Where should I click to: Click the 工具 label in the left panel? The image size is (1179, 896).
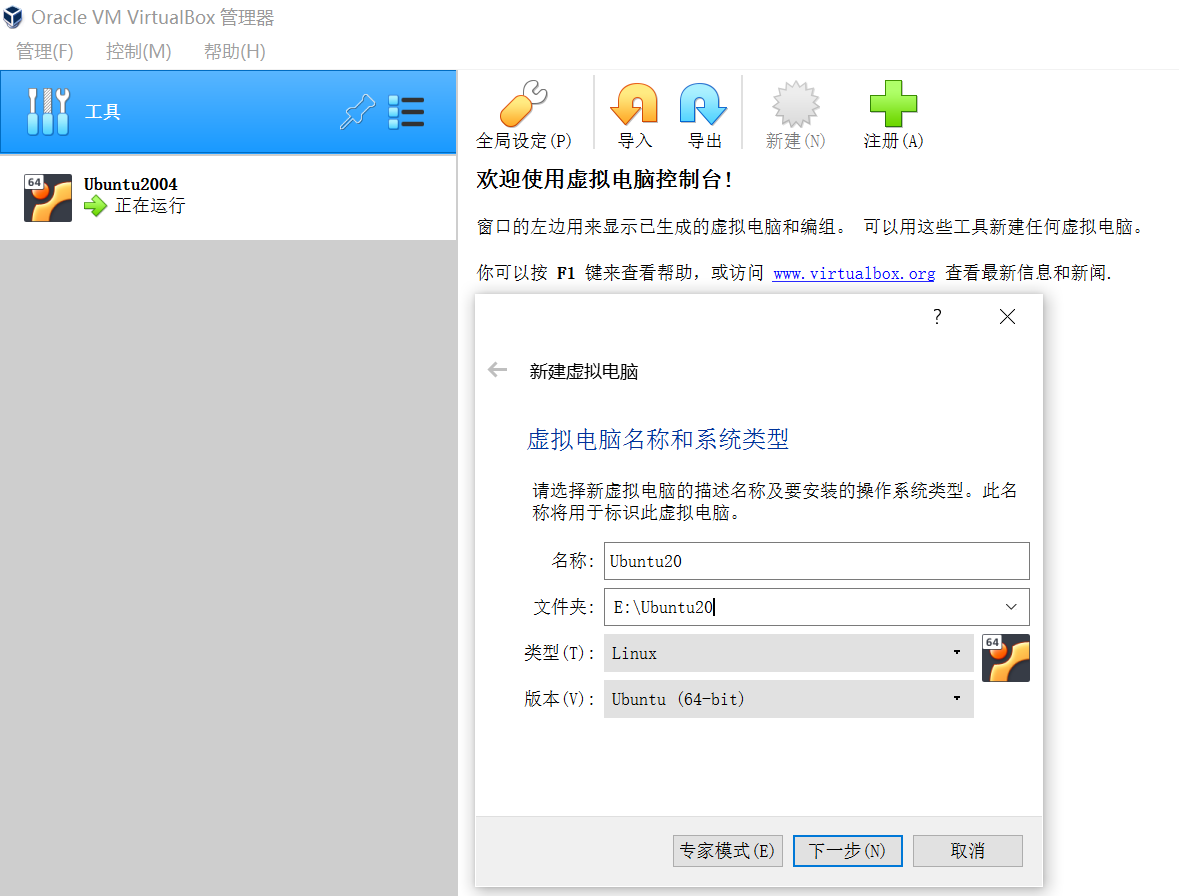(103, 112)
